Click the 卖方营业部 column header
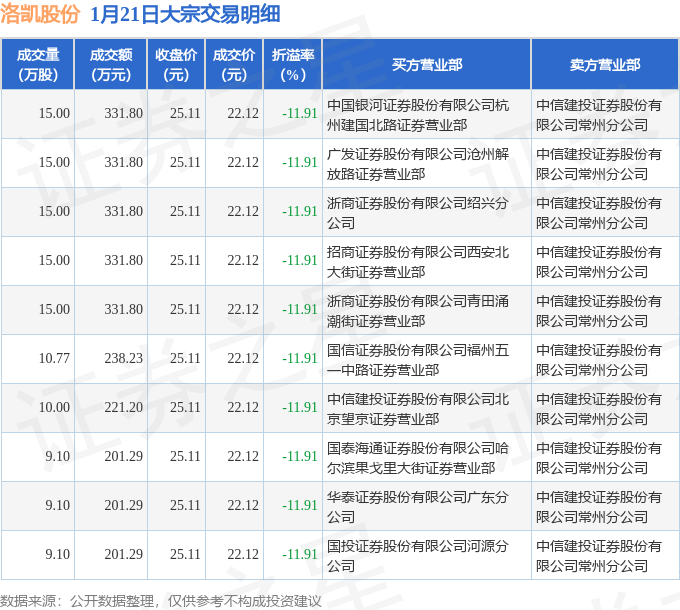Screen dimensions: 680x610 click(604, 65)
